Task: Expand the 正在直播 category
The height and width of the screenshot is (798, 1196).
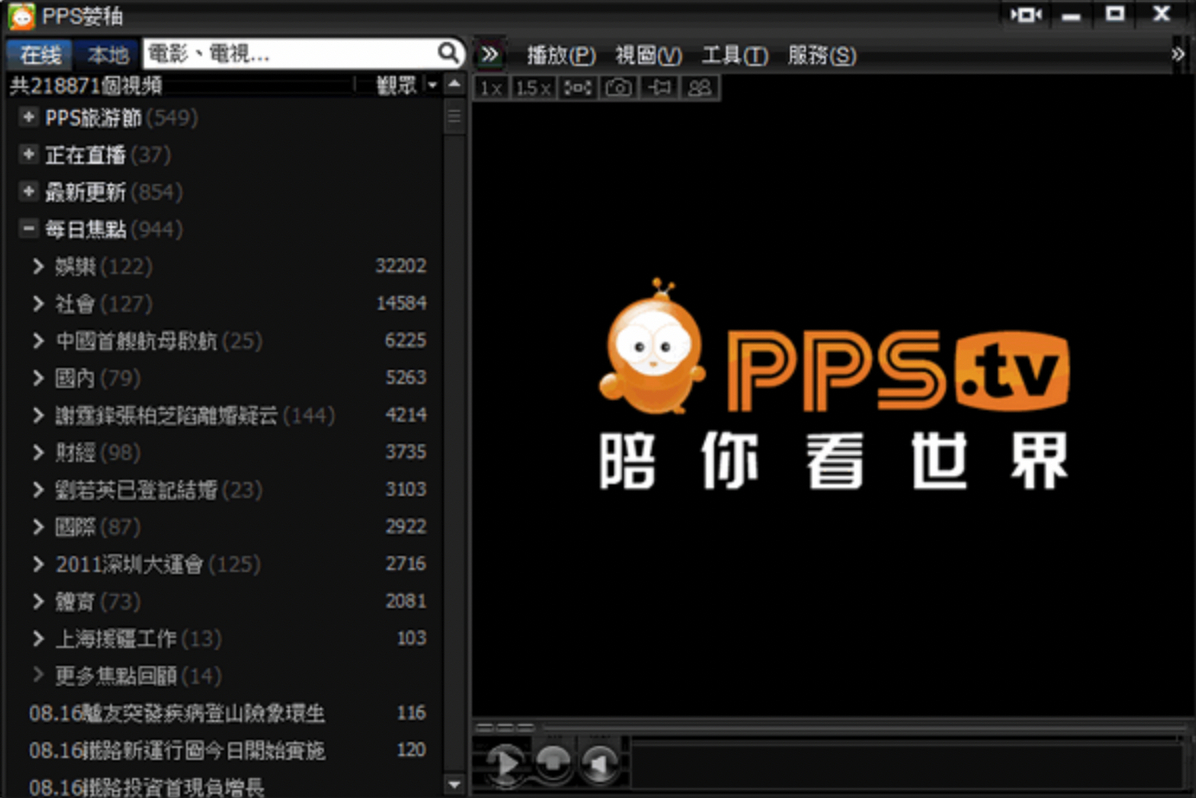Action: 28,155
